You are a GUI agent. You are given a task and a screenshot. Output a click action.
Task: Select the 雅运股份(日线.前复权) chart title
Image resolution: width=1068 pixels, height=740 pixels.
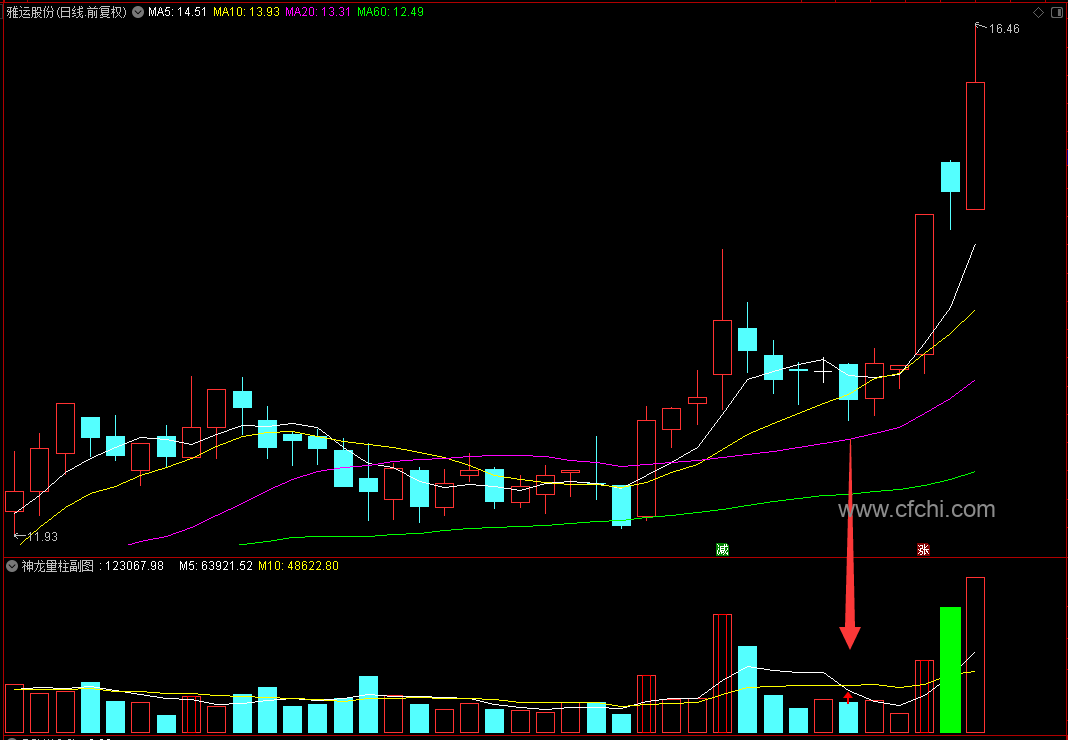(x=66, y=12)
